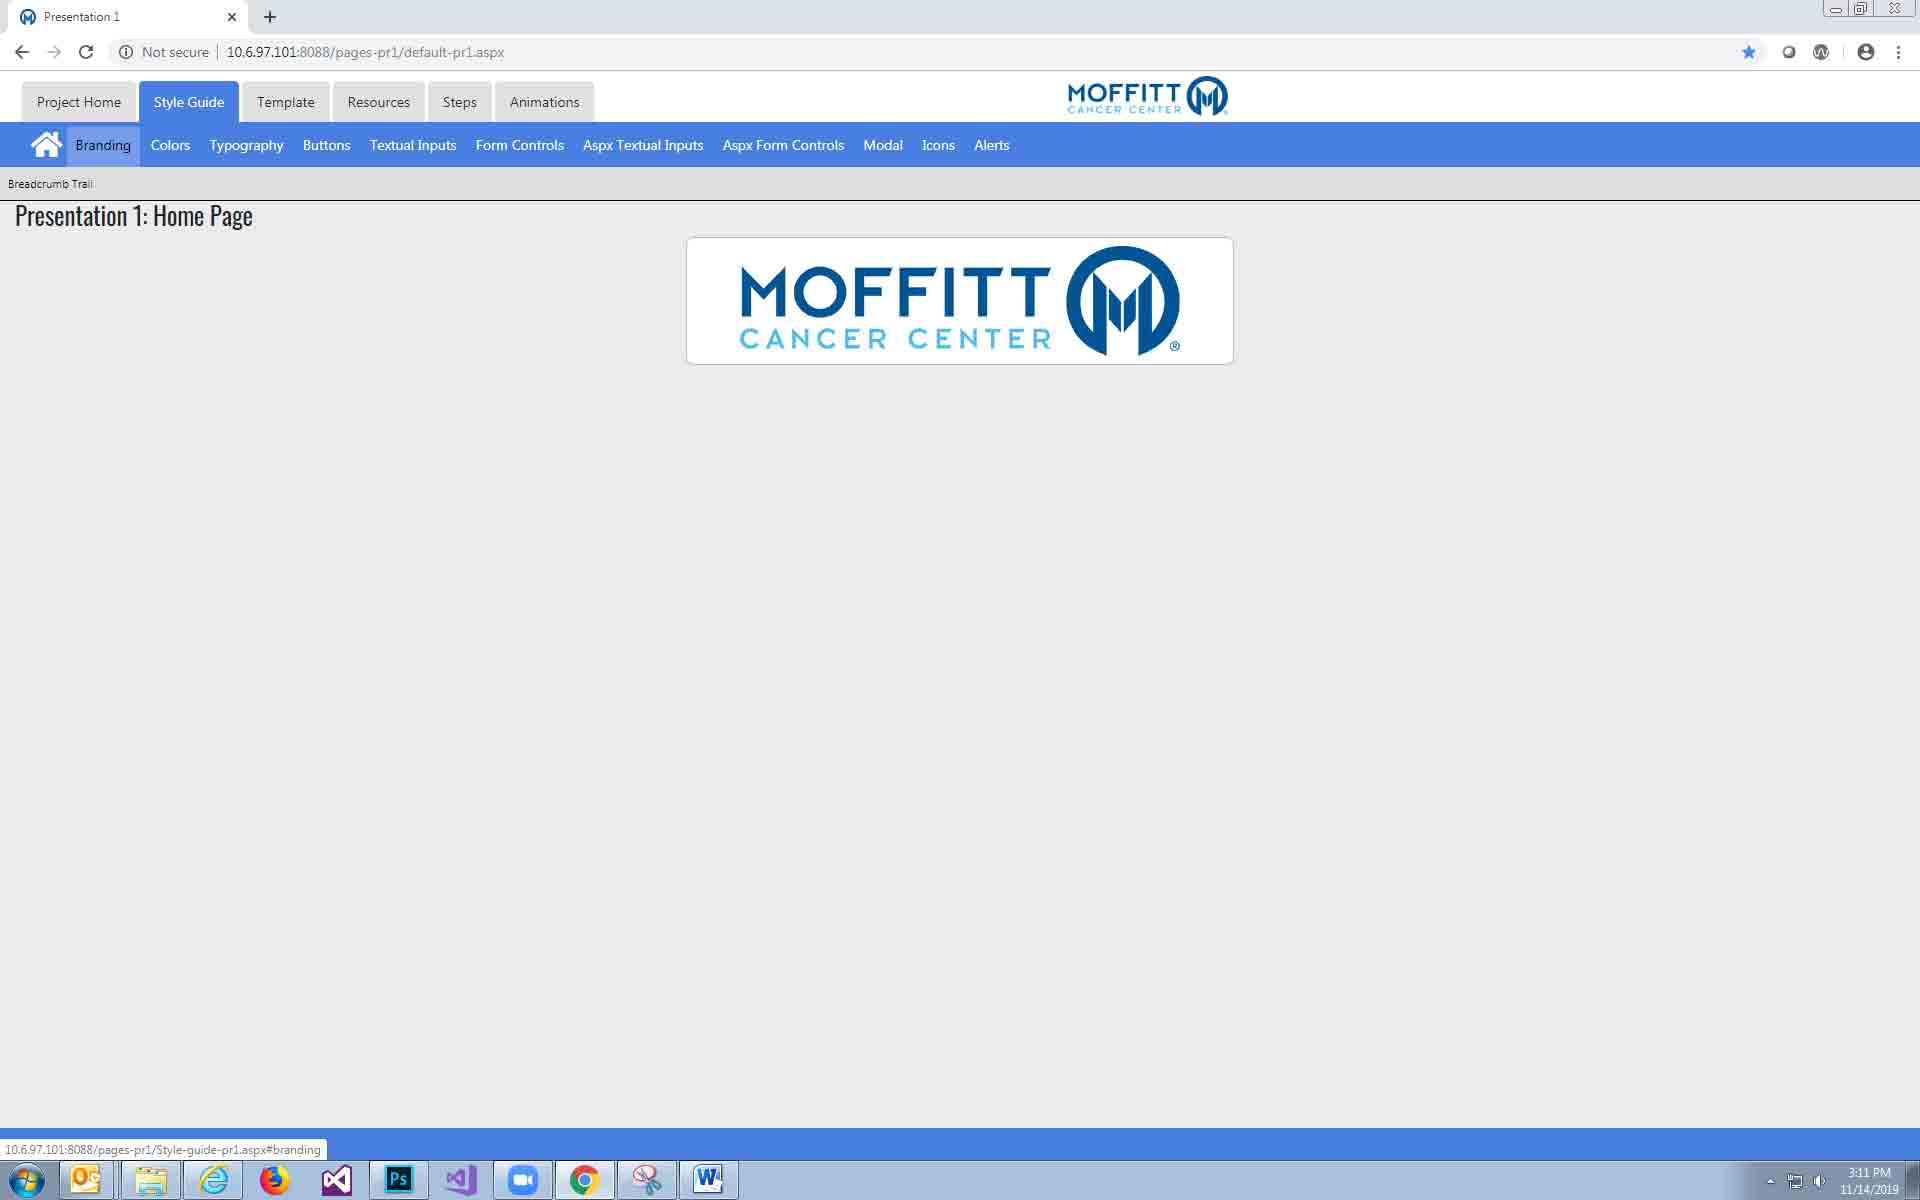Image resolution: width=1920 pixels, height=1200 pixels.
Task: Click the white home icon in navbar
Action: coord(46,145)
